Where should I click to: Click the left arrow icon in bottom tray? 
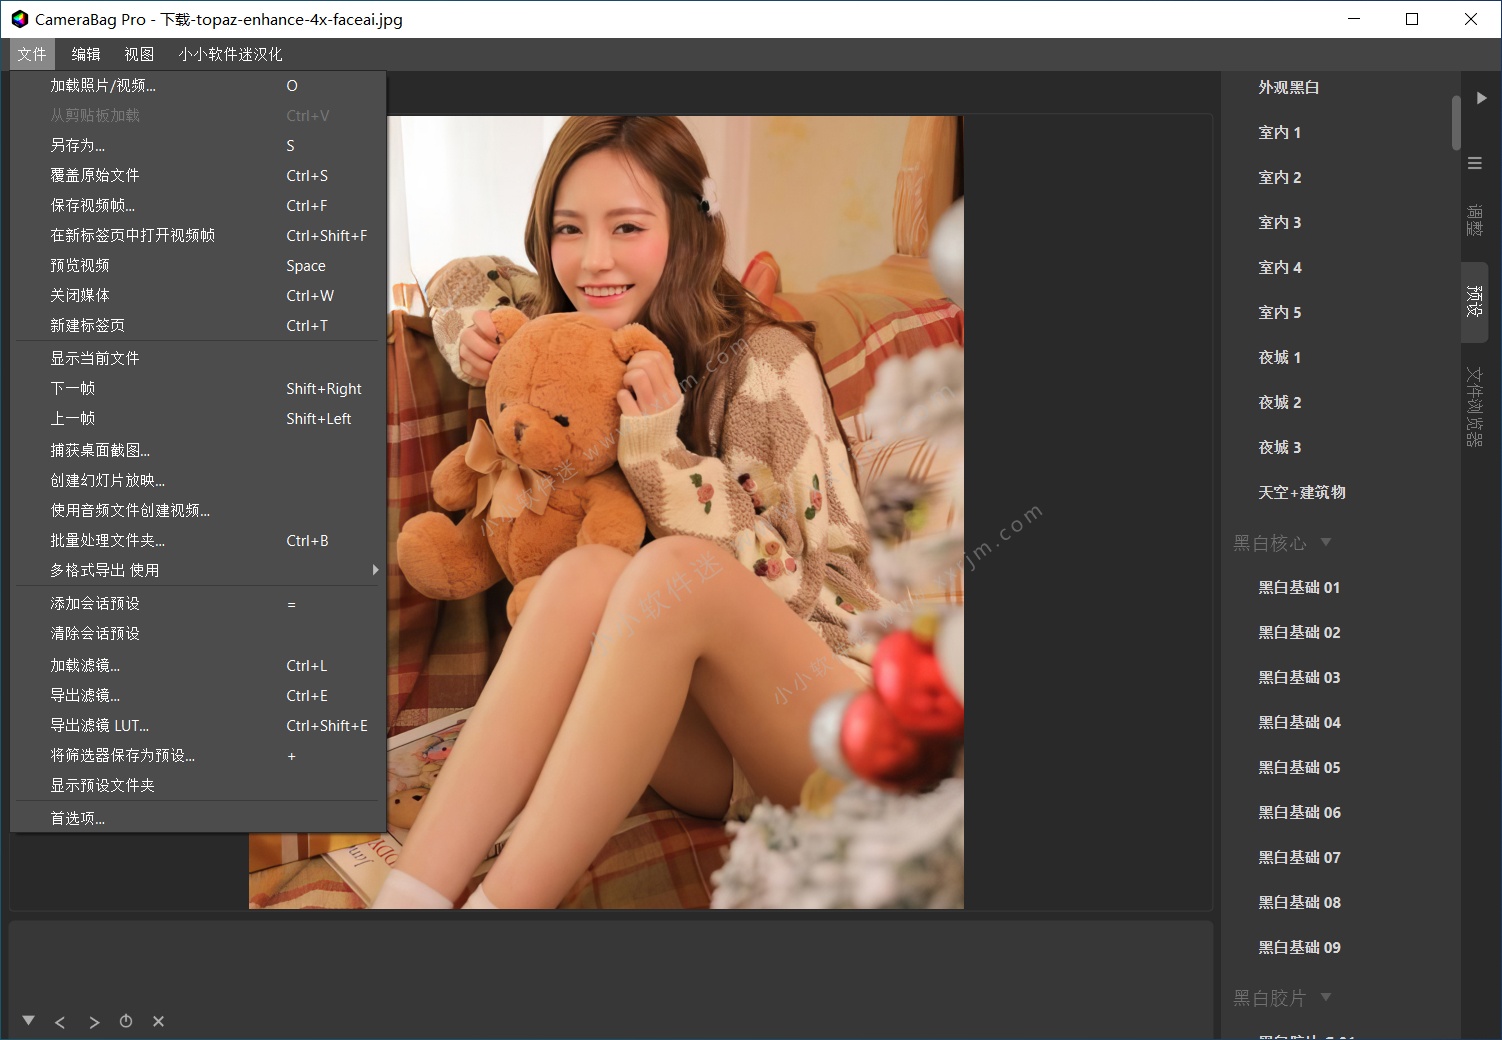(x=60, y=1022)
